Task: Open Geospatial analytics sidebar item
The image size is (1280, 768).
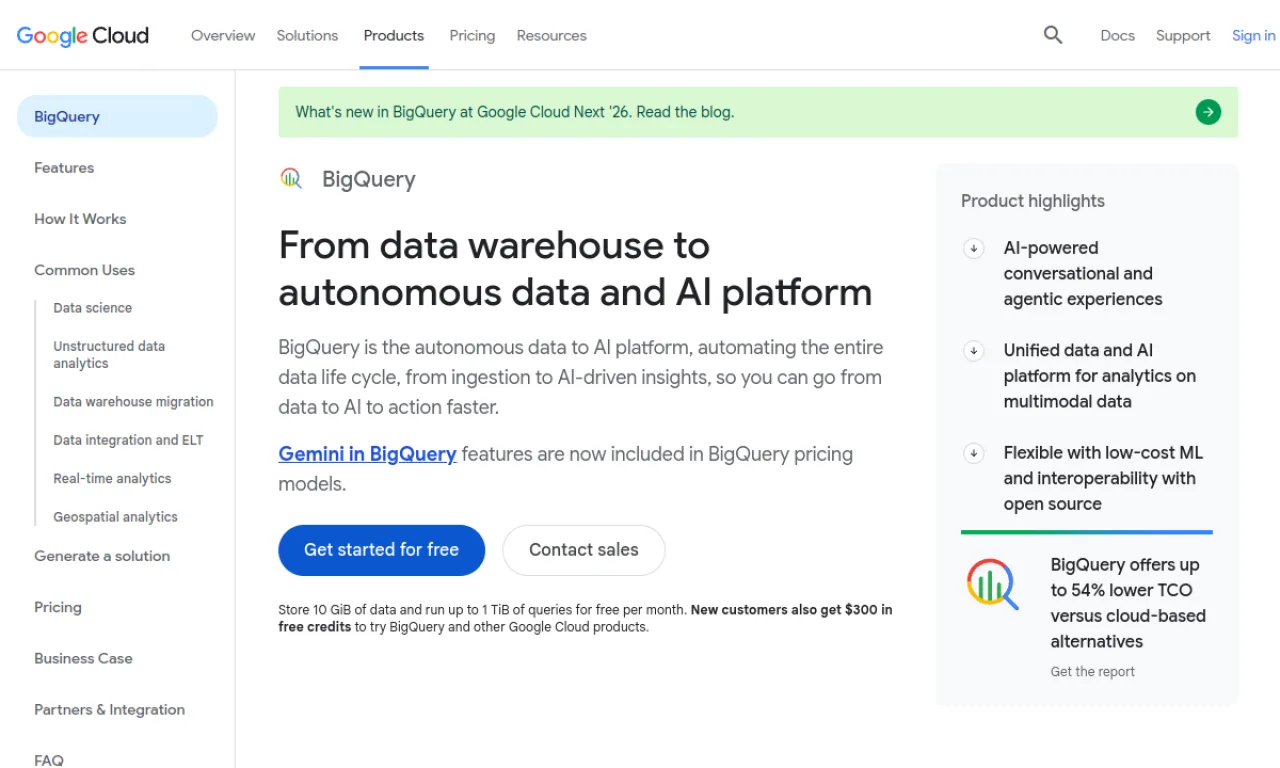Action: click(115, 517)
